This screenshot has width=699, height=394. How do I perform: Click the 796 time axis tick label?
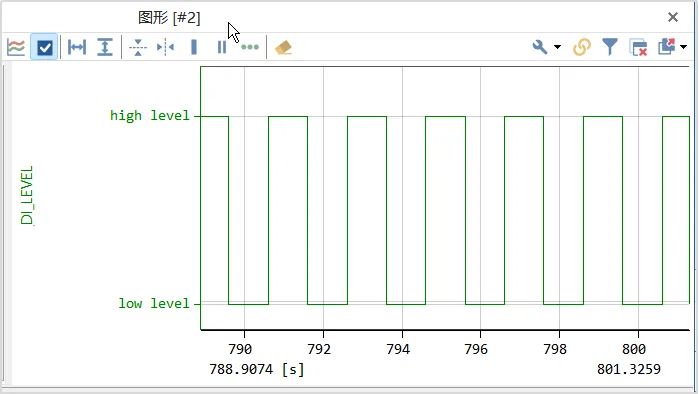(476, 349)
